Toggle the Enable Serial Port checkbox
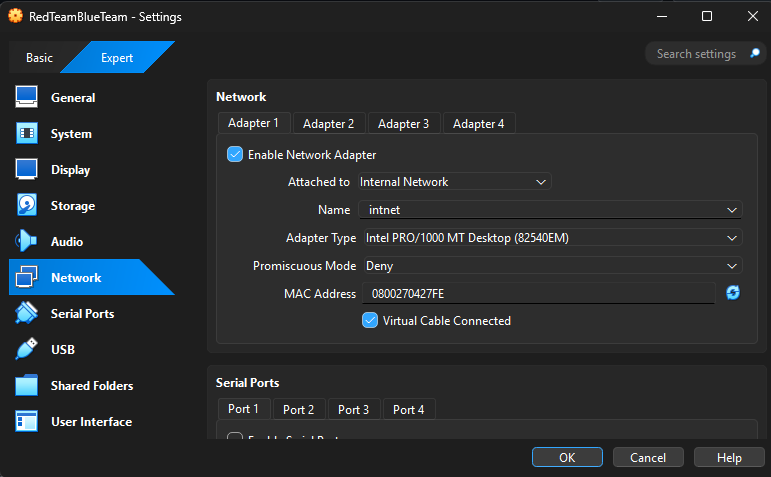The image size is (771, 477). (x=235, y=436)
